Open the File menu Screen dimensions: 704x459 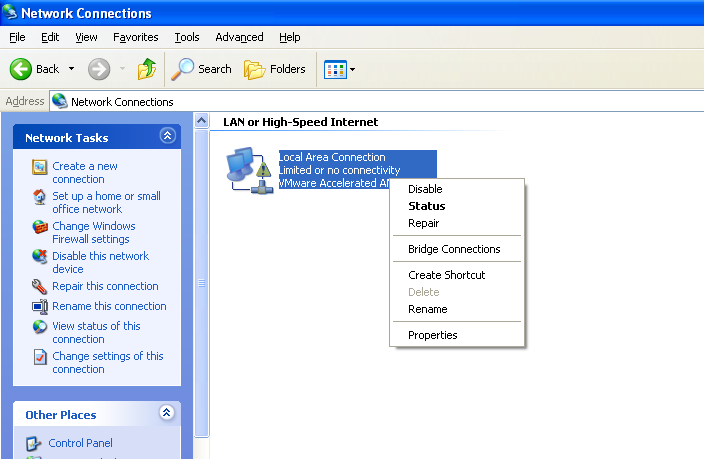[17, 37]
